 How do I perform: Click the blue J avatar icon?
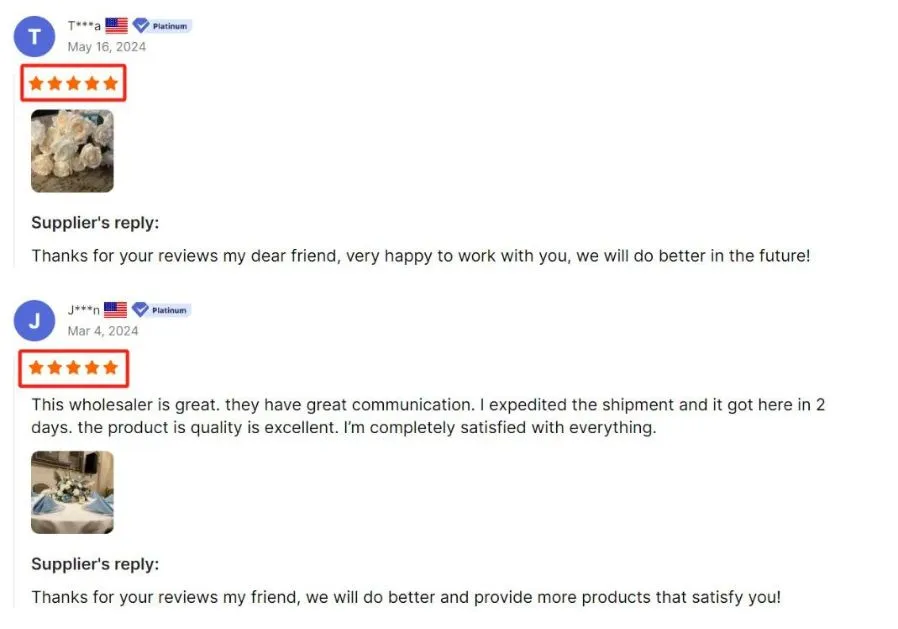(x=35, y=321)
